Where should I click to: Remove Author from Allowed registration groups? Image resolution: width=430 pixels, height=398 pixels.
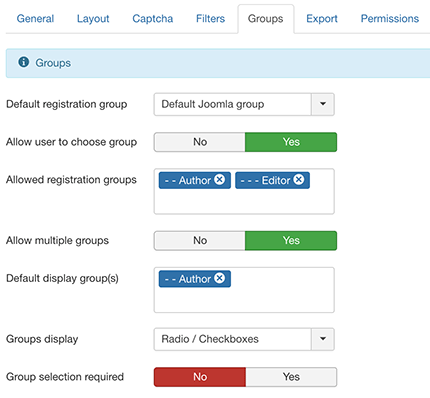point(219,180)
